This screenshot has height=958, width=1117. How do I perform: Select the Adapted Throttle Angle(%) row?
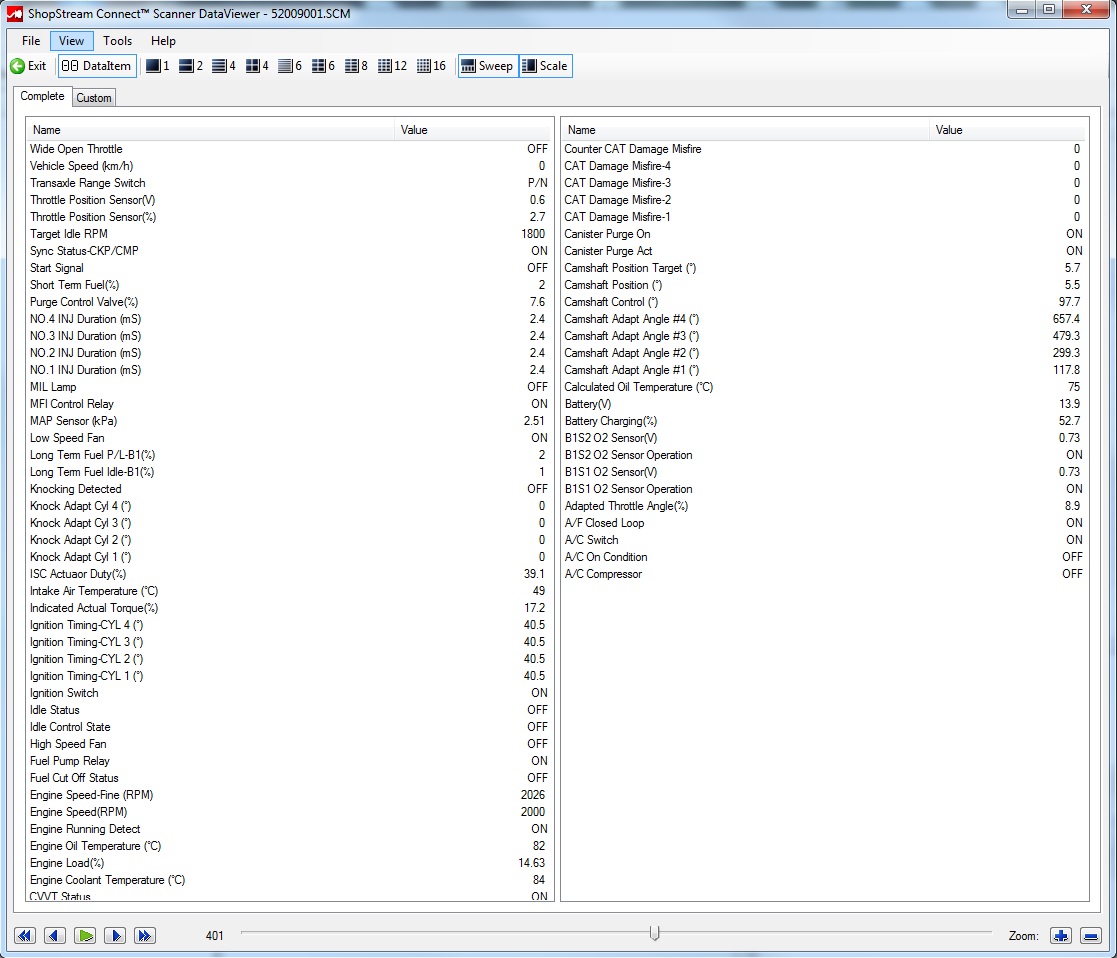click(824, 506)
